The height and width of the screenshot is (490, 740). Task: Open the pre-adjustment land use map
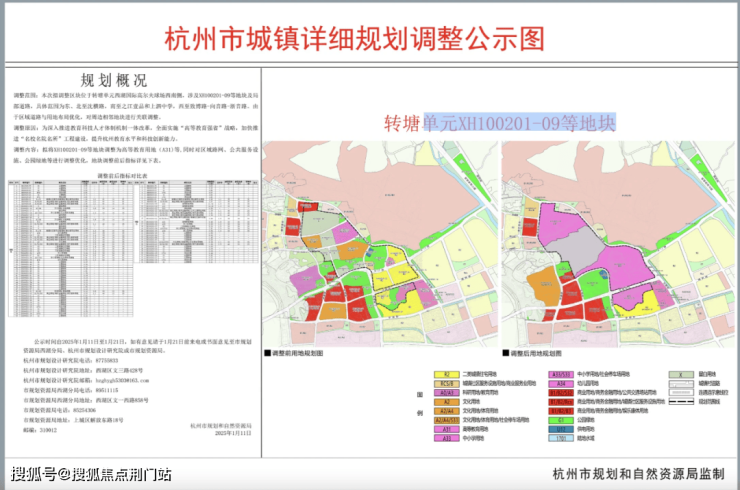380,244
